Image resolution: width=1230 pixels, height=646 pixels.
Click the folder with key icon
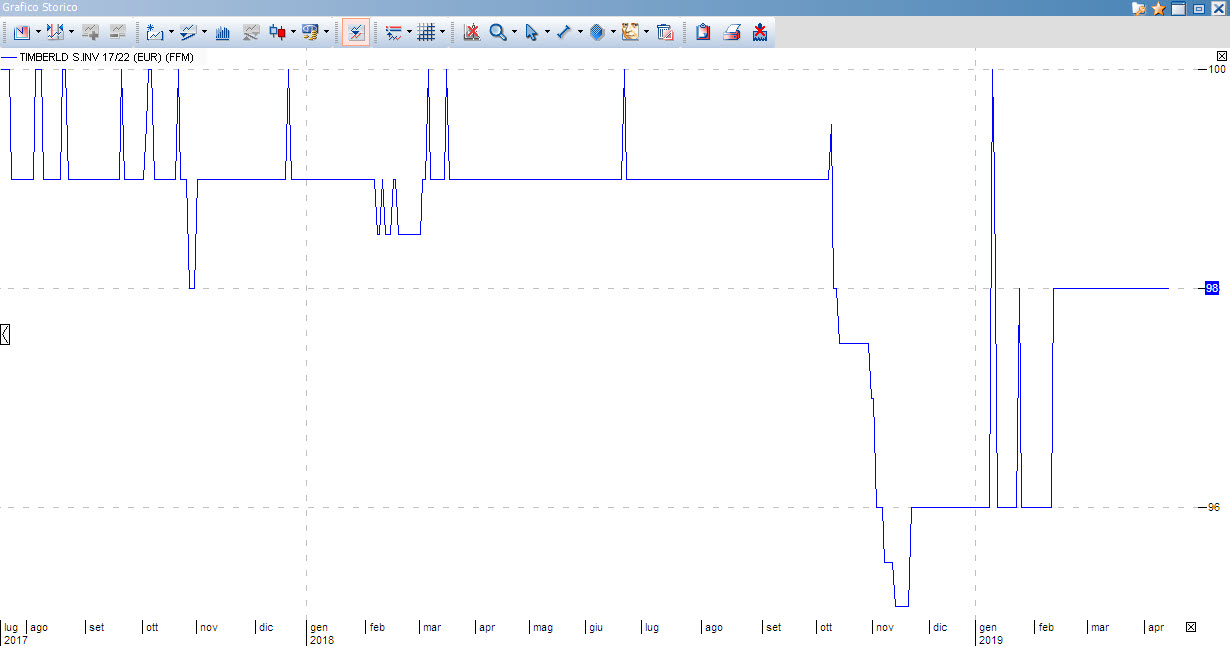coord(1139,8)
